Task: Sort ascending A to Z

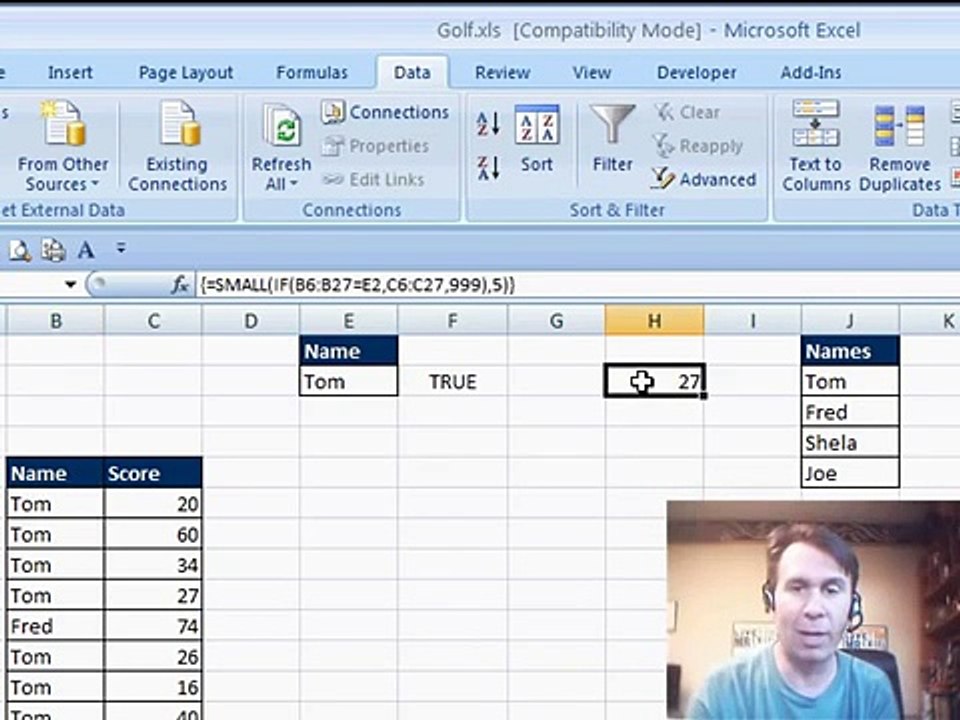Action: click(x=488, y=124)
